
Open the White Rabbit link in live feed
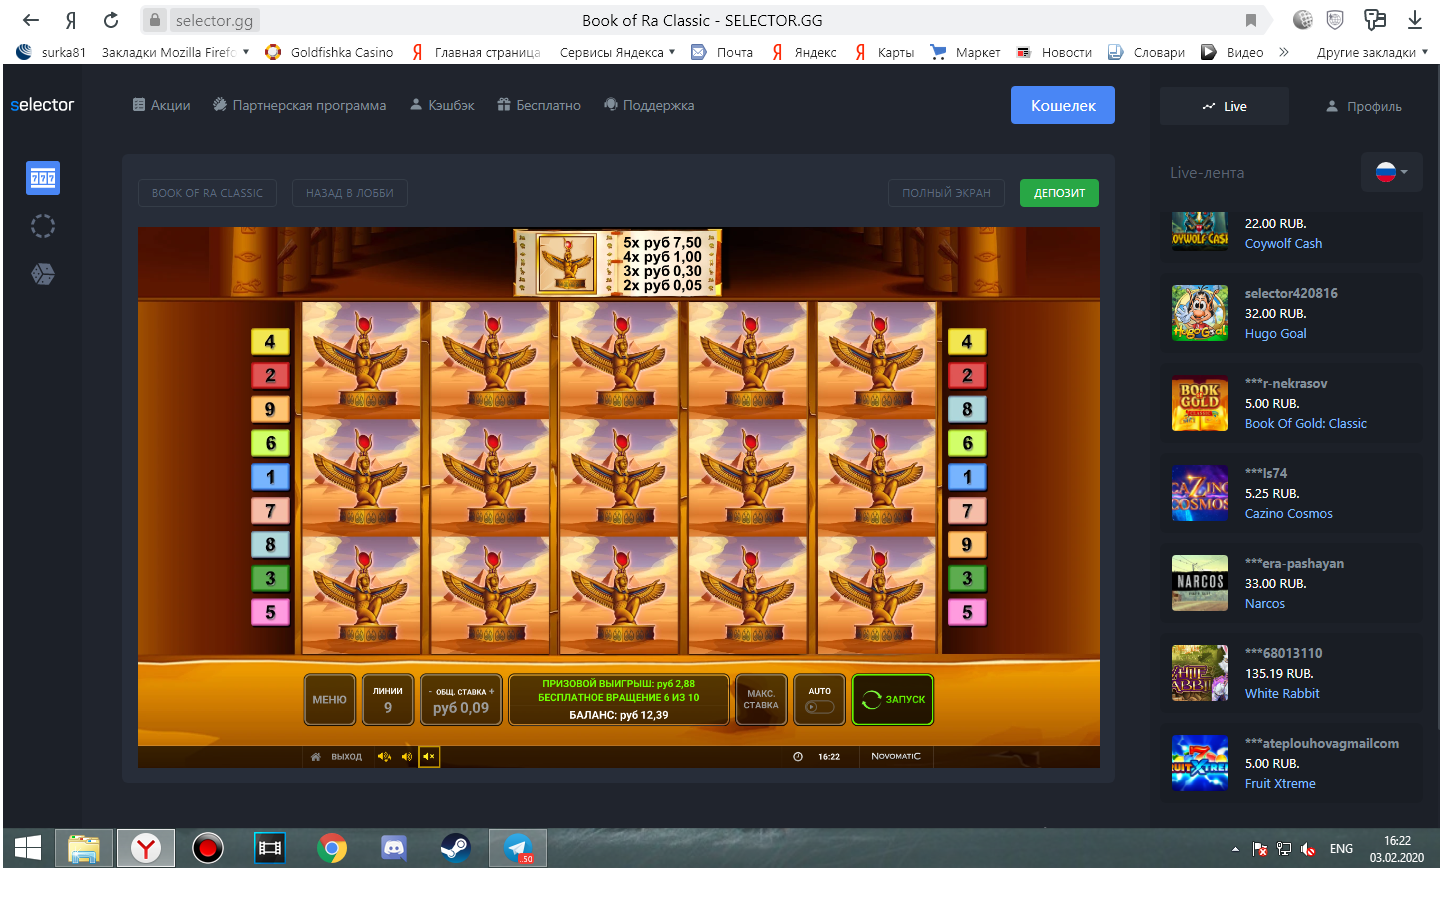click(x=1282, y=693)
